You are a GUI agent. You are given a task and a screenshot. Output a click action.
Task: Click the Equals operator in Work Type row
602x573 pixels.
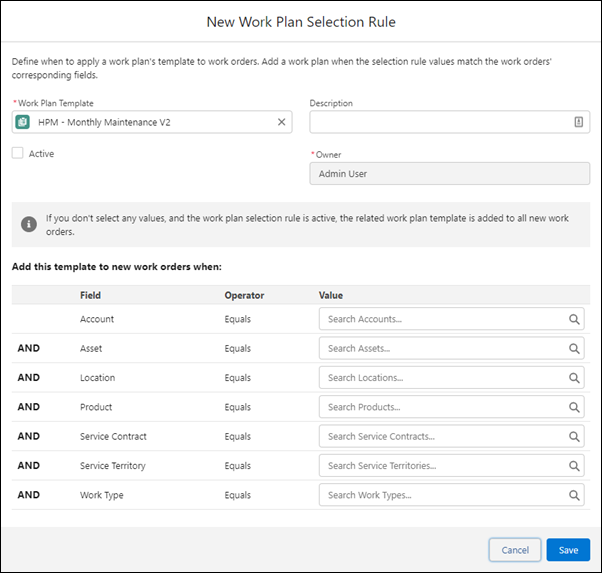238,495
